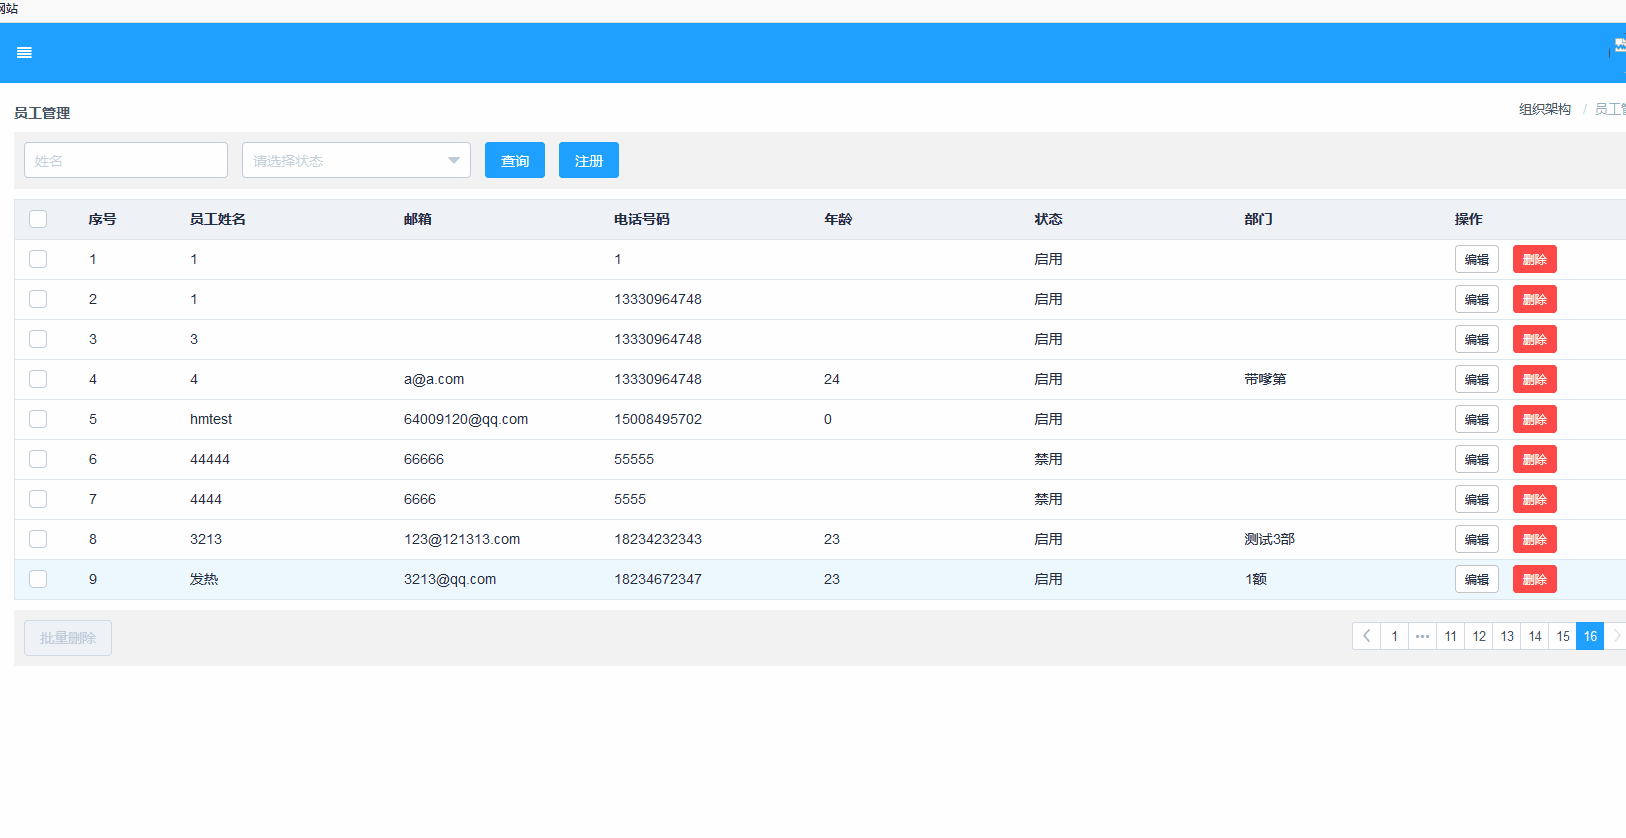This screenshot has width=1626, height=838.
Task: Check the checkbox for row 1
Action: coord(38,259)
